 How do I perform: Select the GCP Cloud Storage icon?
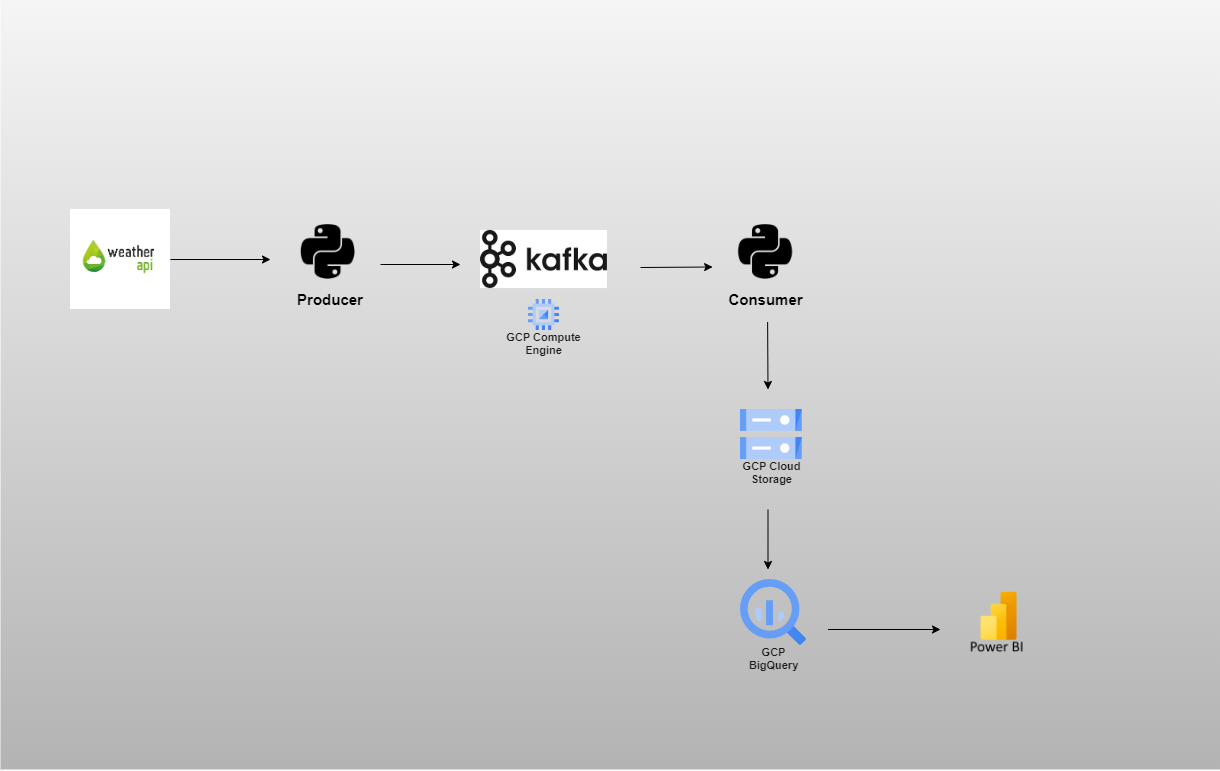(x=771, y=434)
